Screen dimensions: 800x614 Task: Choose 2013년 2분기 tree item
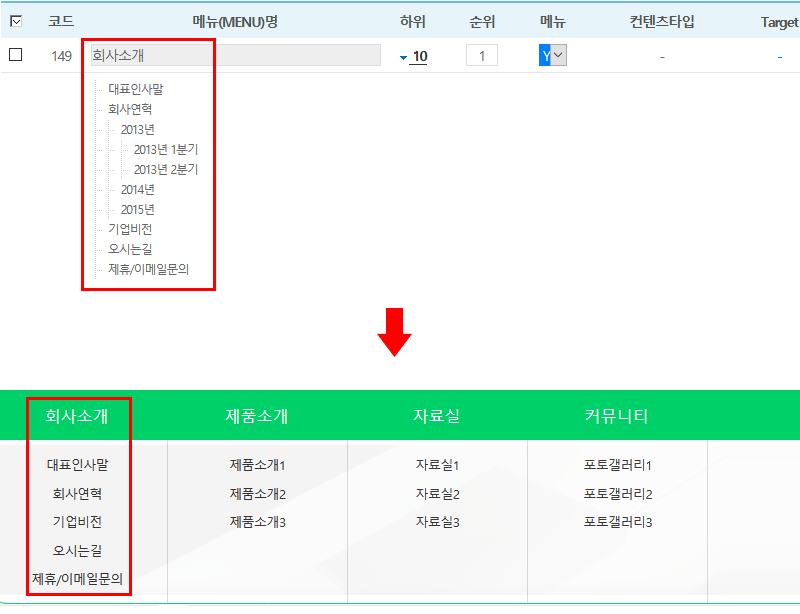tap(166, 169)
